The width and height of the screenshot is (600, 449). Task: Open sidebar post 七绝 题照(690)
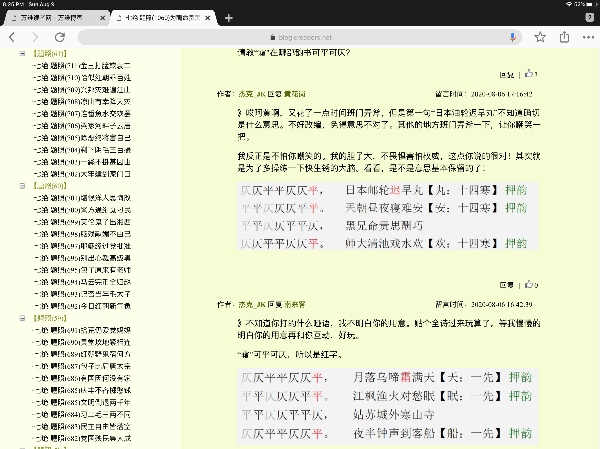click(82, 342)
